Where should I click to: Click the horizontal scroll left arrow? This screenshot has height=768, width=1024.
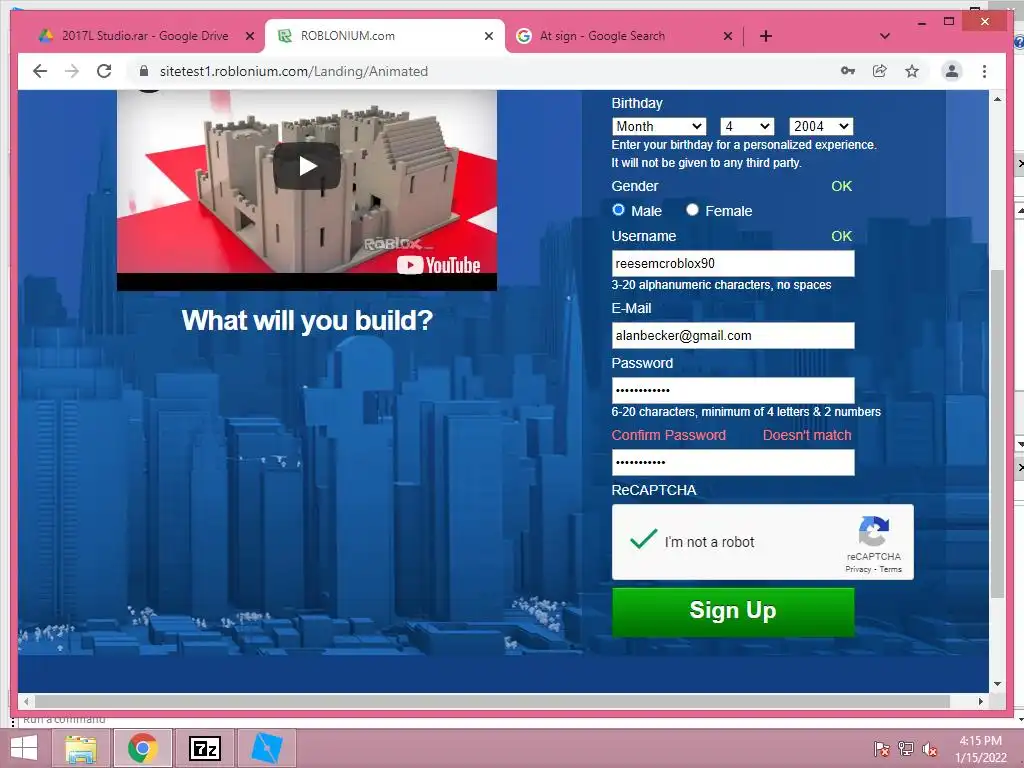click(26, 701)
